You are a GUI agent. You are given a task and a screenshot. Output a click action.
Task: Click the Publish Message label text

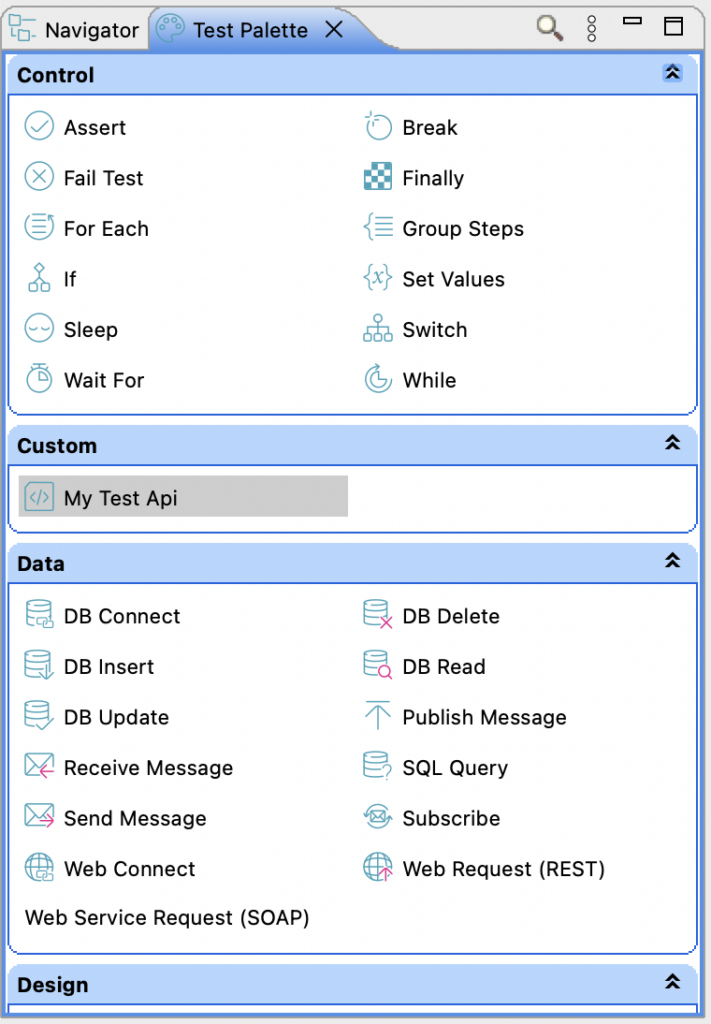click(x=484, y=717)
